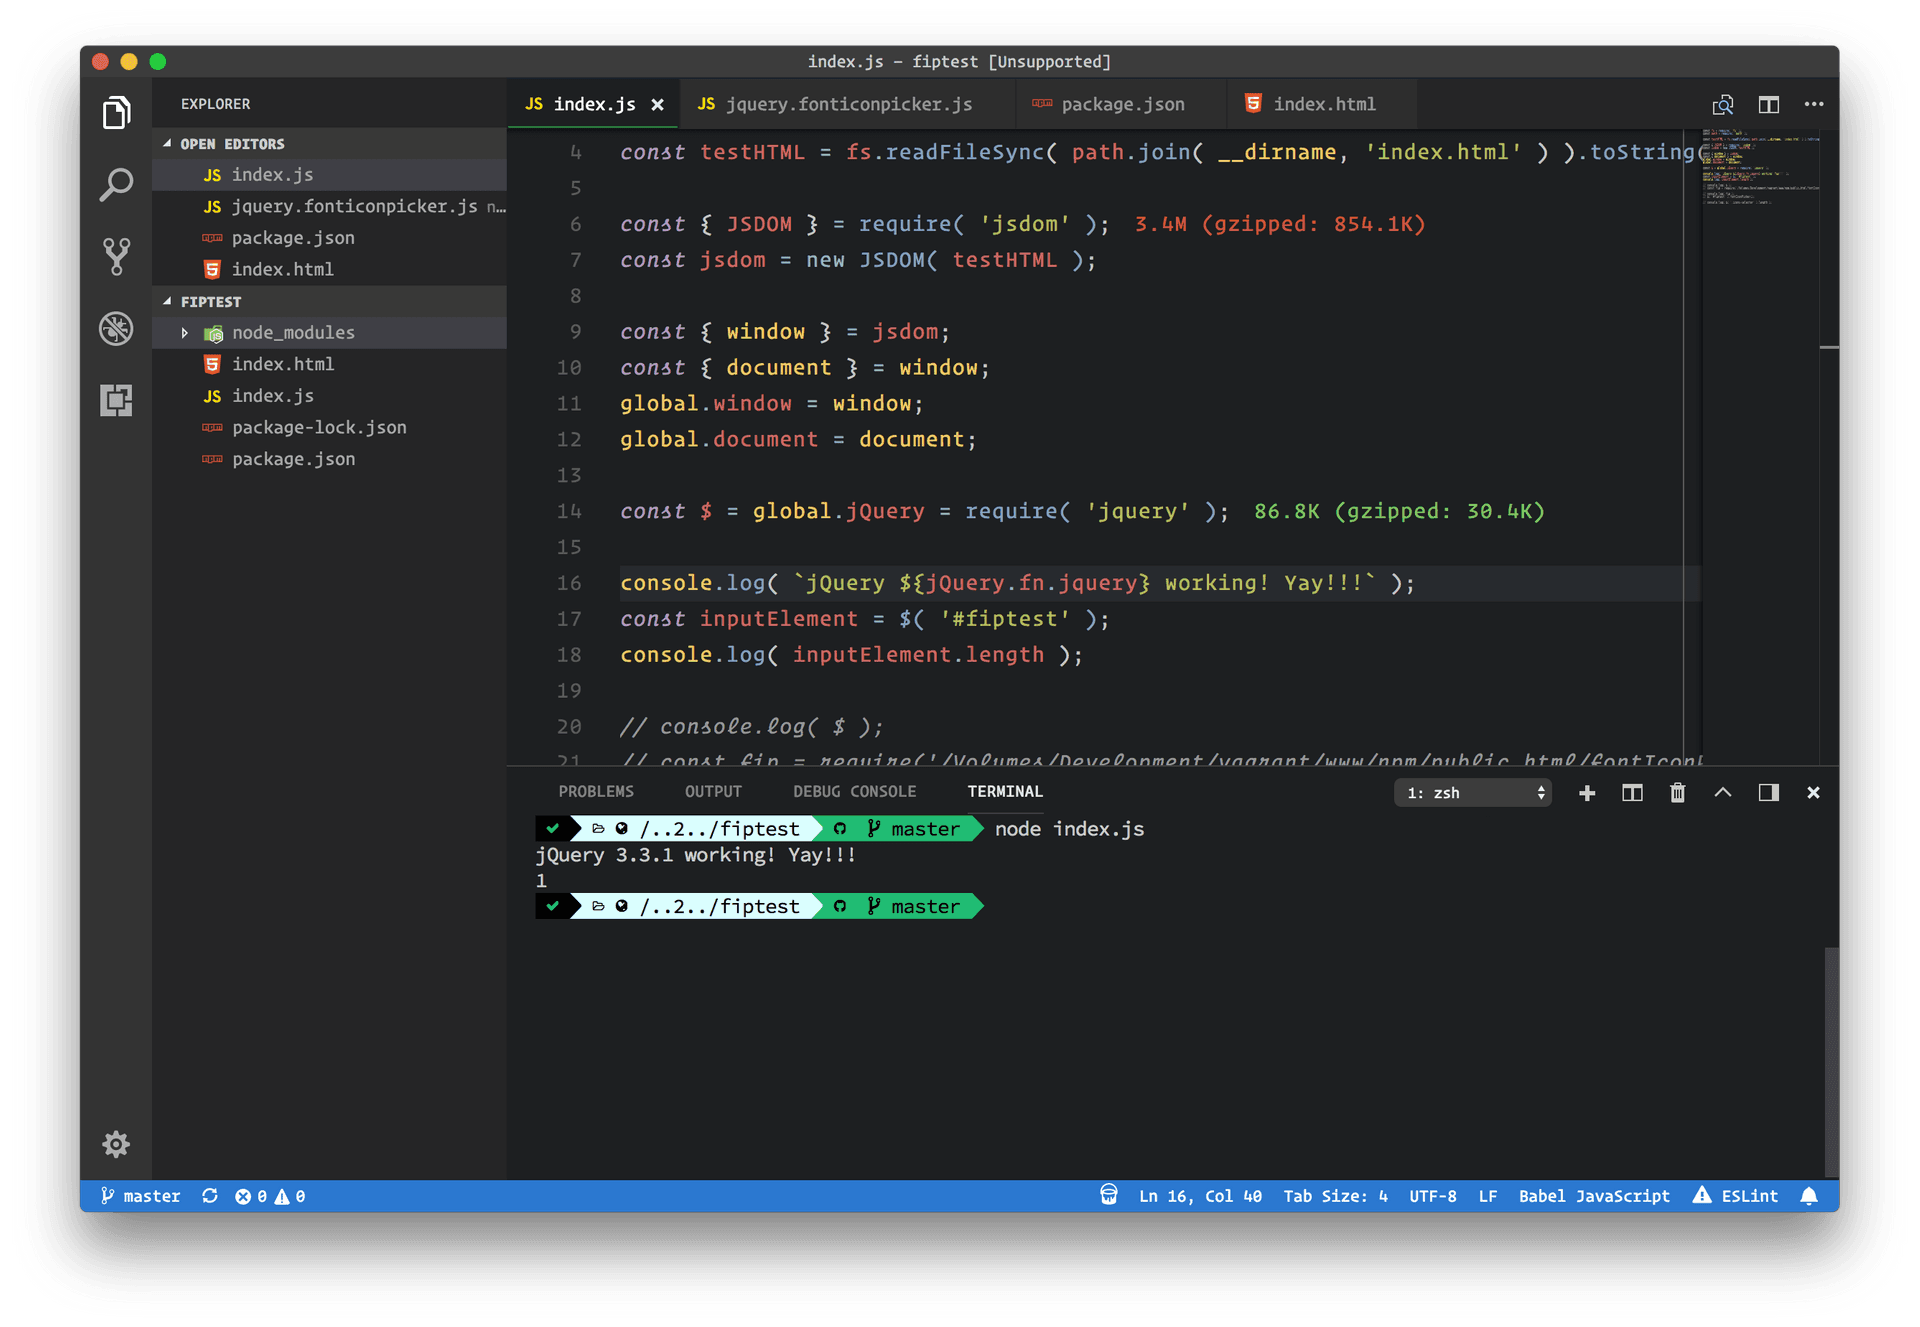Switch to the package.json tab
Image resolution: width=1920 pixels, height=1327 pixels.
pyautogui.click(x=1120, y=104)
